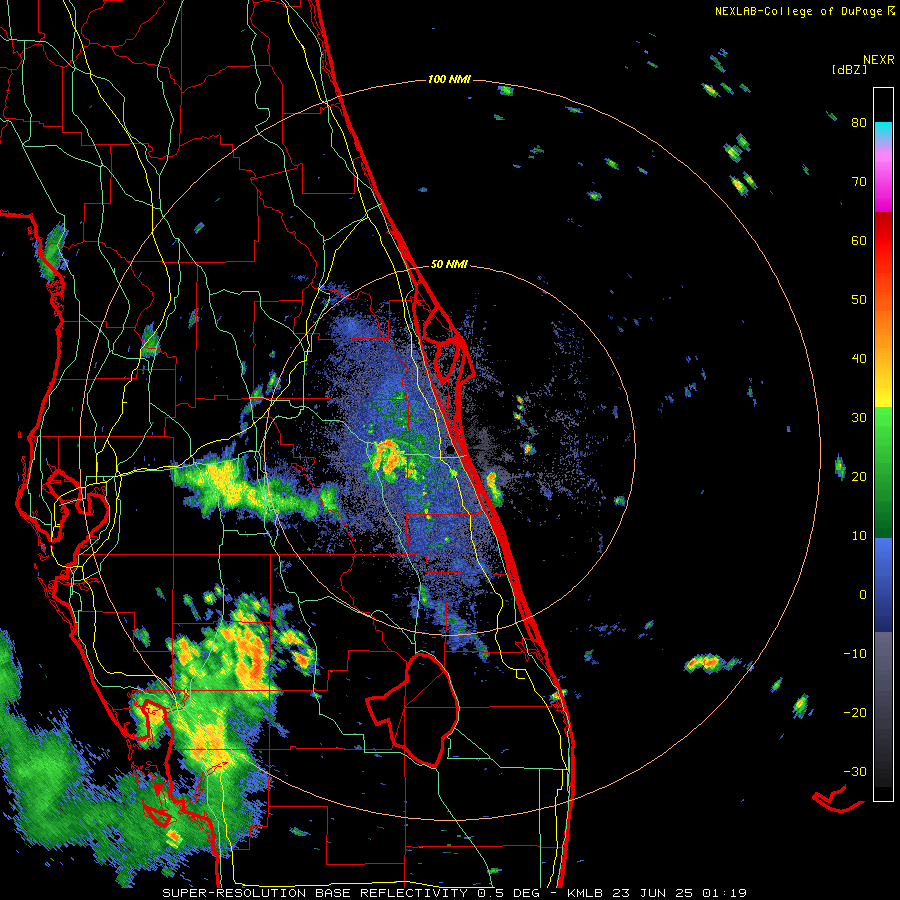Pick the blue band on color scale
900x900 pixels.
pyautogui.click(x=883, y=585)
